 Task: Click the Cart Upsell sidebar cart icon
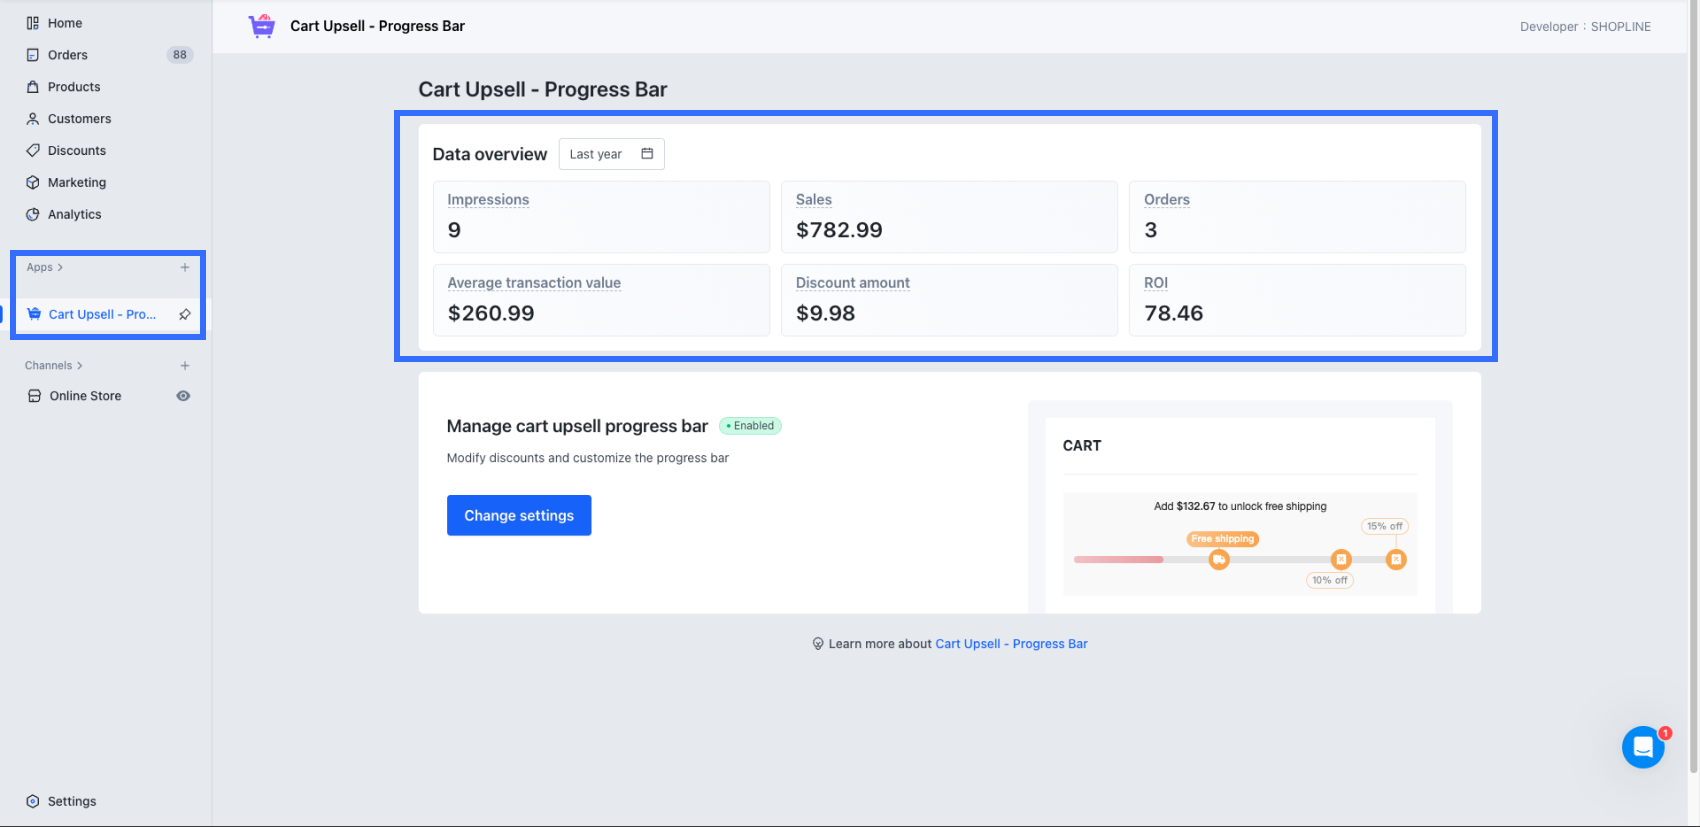[x=34, y=314]
